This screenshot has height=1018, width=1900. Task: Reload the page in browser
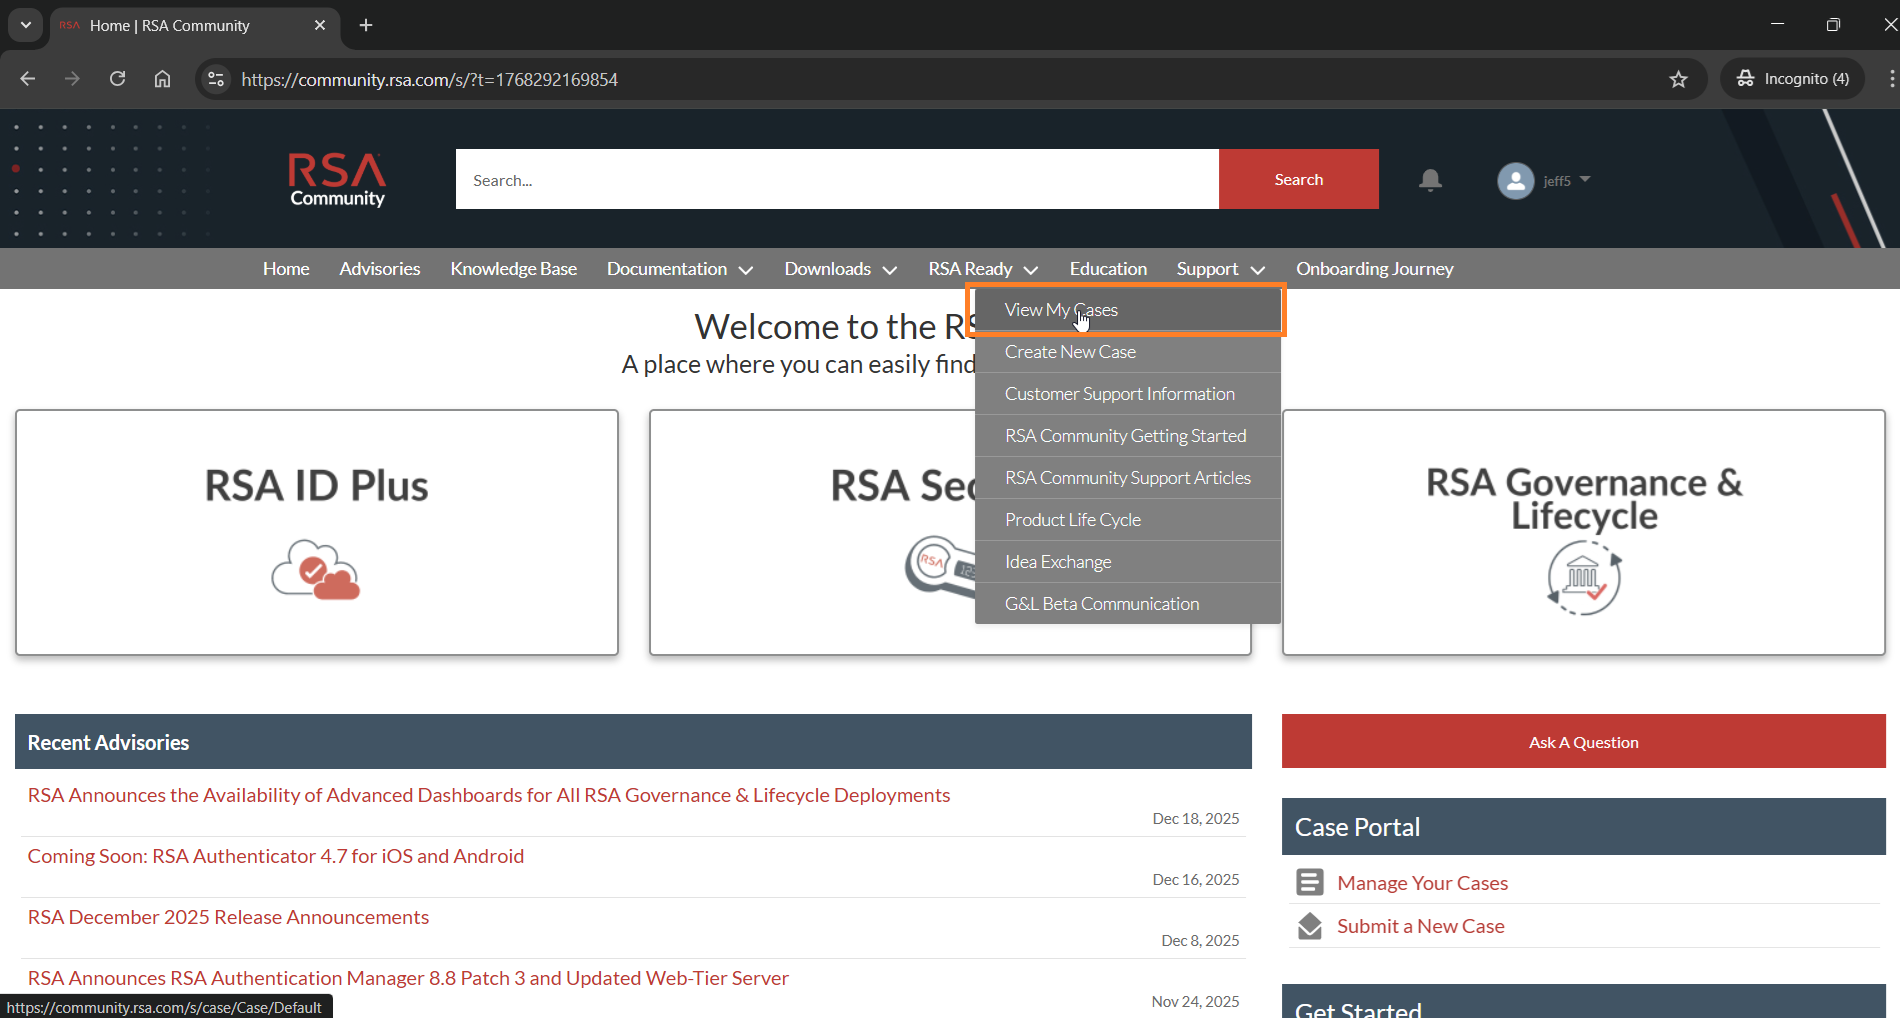[117, 79]
